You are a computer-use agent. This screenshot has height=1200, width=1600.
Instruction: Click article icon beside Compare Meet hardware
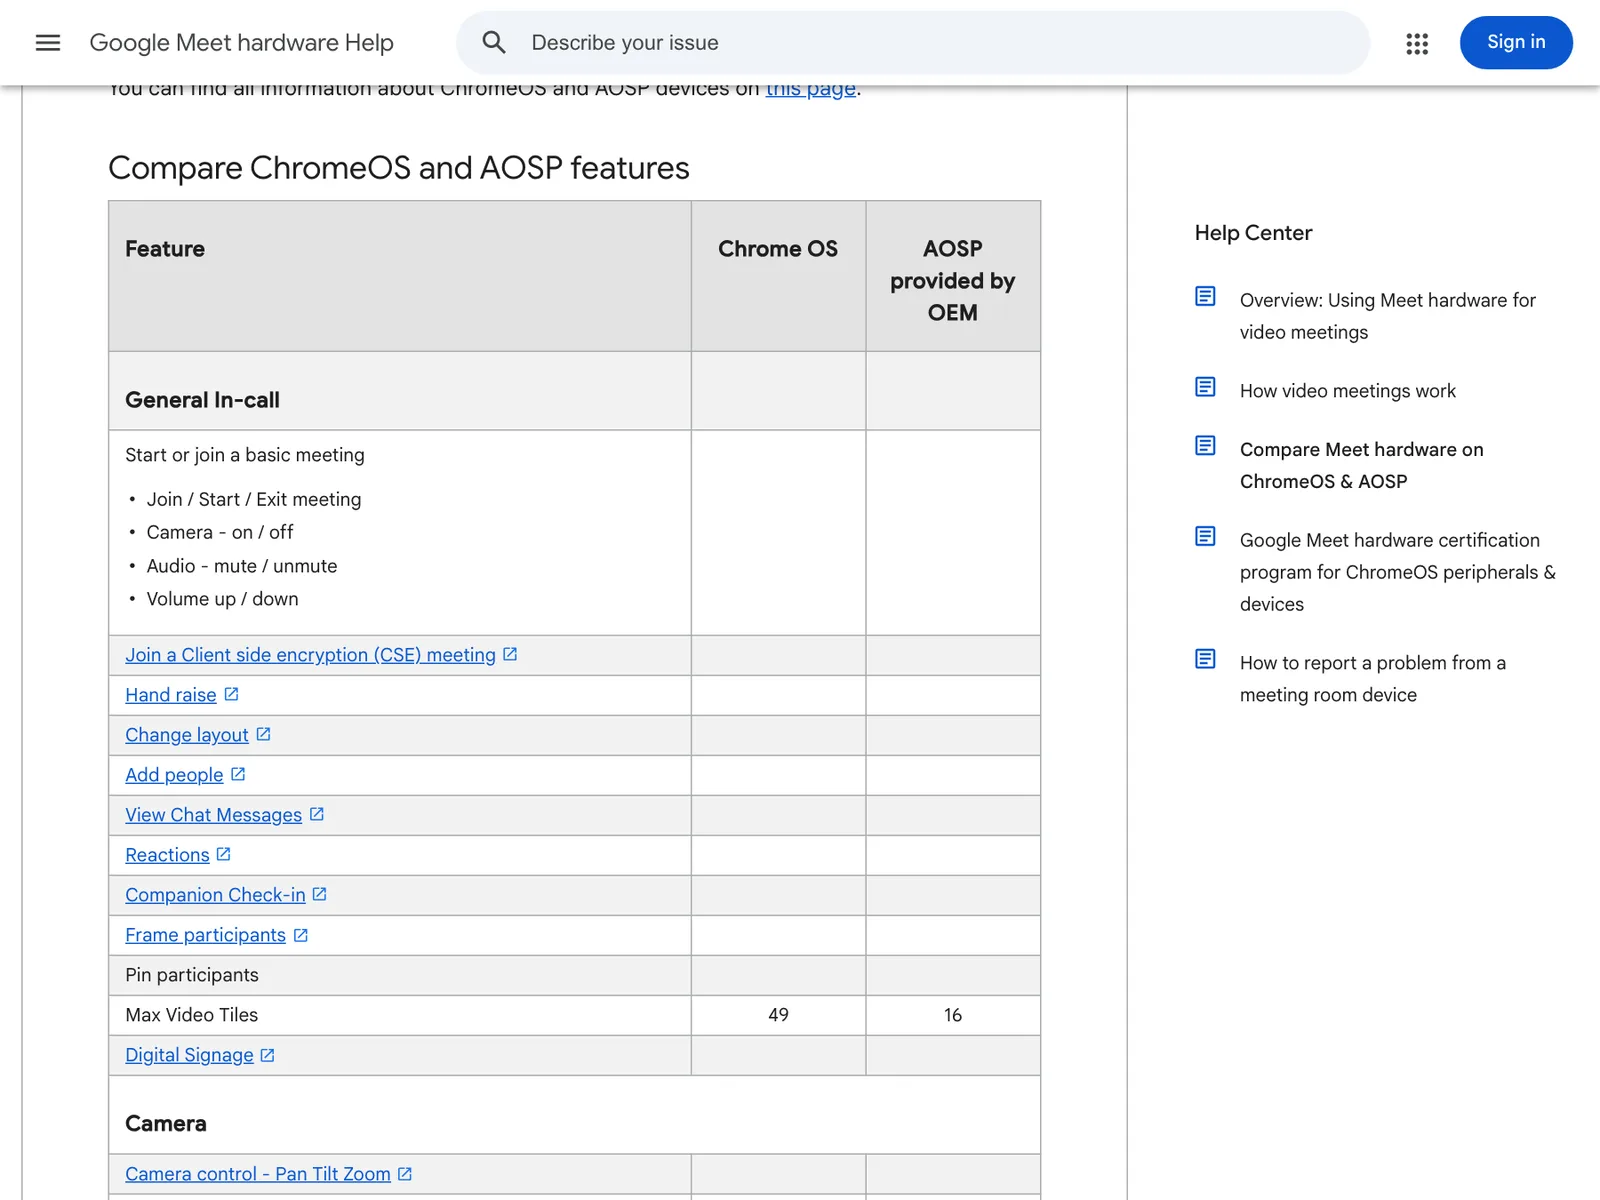point(1206,445)
